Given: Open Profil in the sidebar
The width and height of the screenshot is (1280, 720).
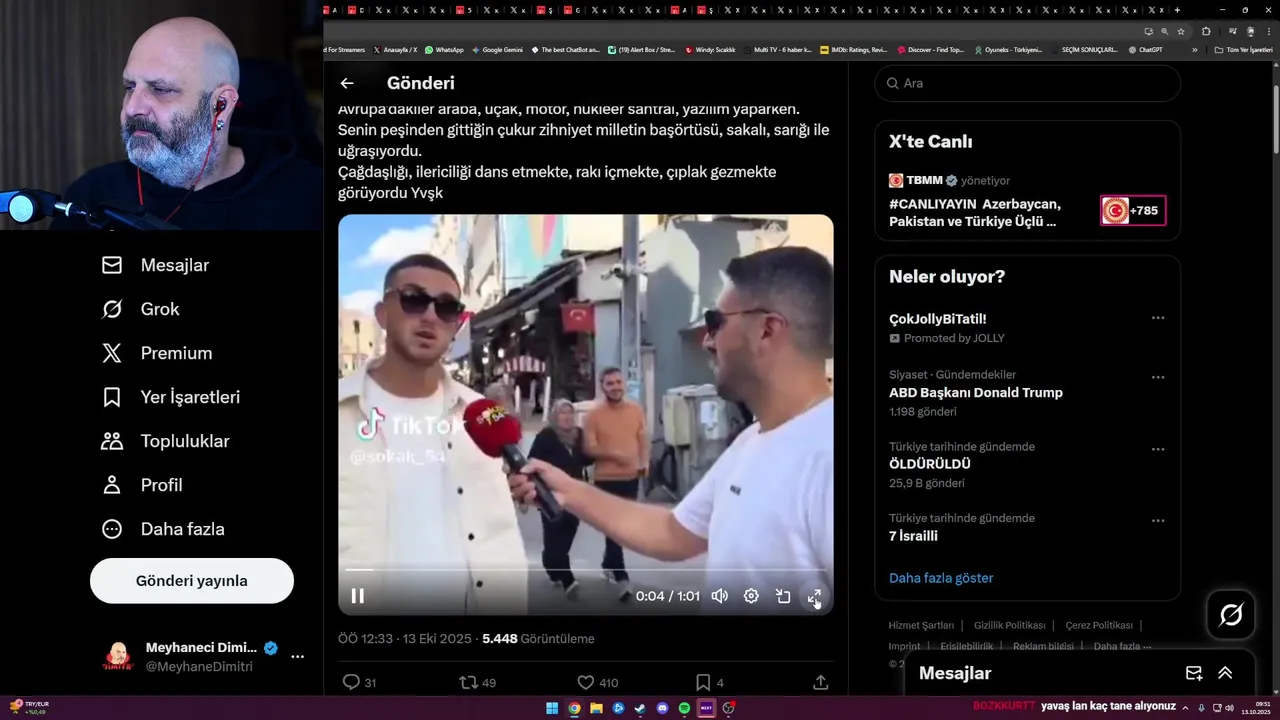Looking at the screenshot, I should click(142, 485).
